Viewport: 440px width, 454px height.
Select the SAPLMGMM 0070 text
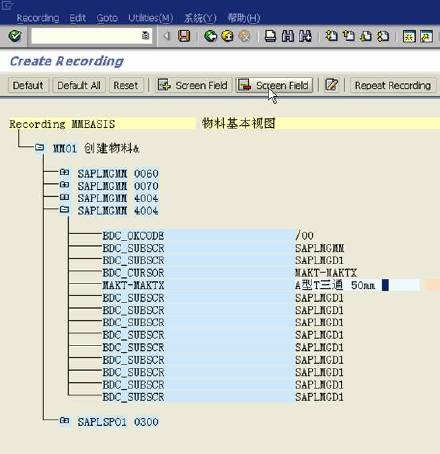(x=118, y=186)
